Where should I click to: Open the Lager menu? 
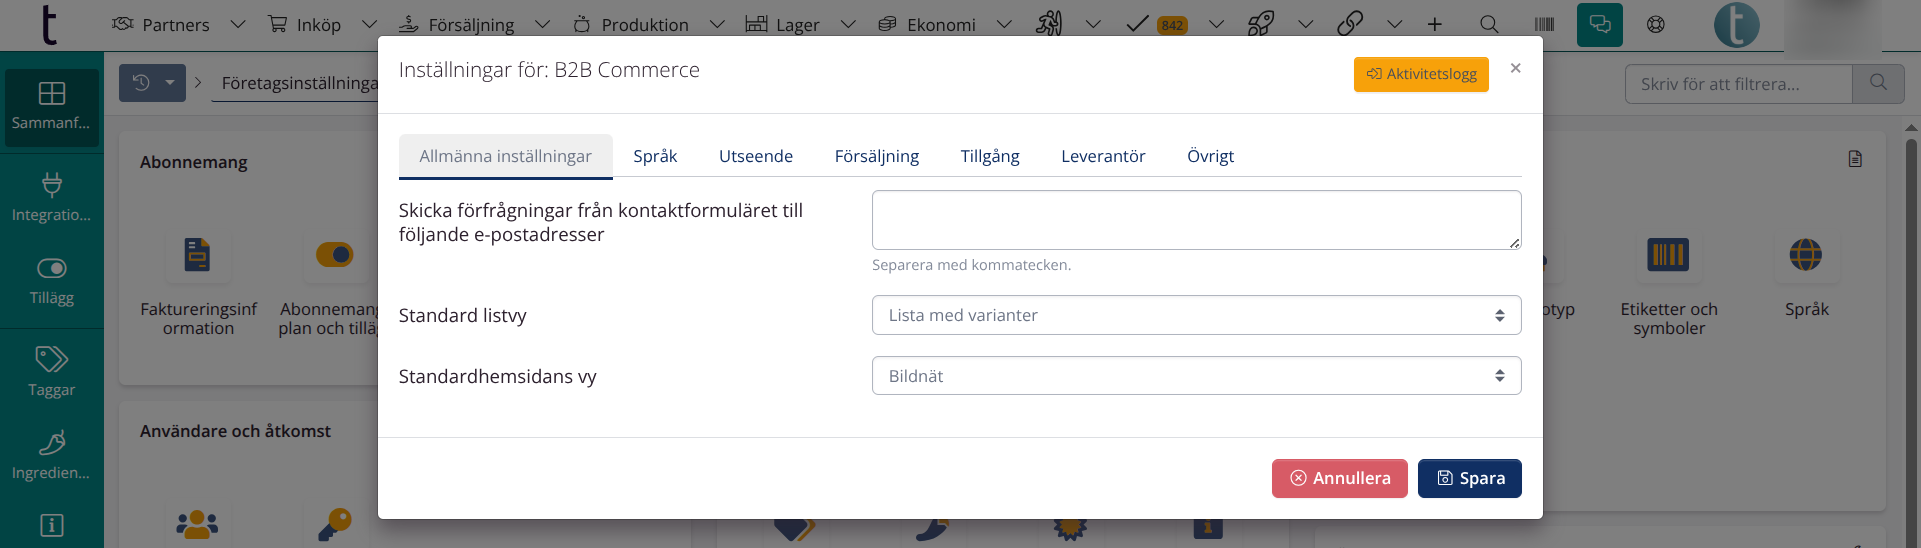coord(783,24)
